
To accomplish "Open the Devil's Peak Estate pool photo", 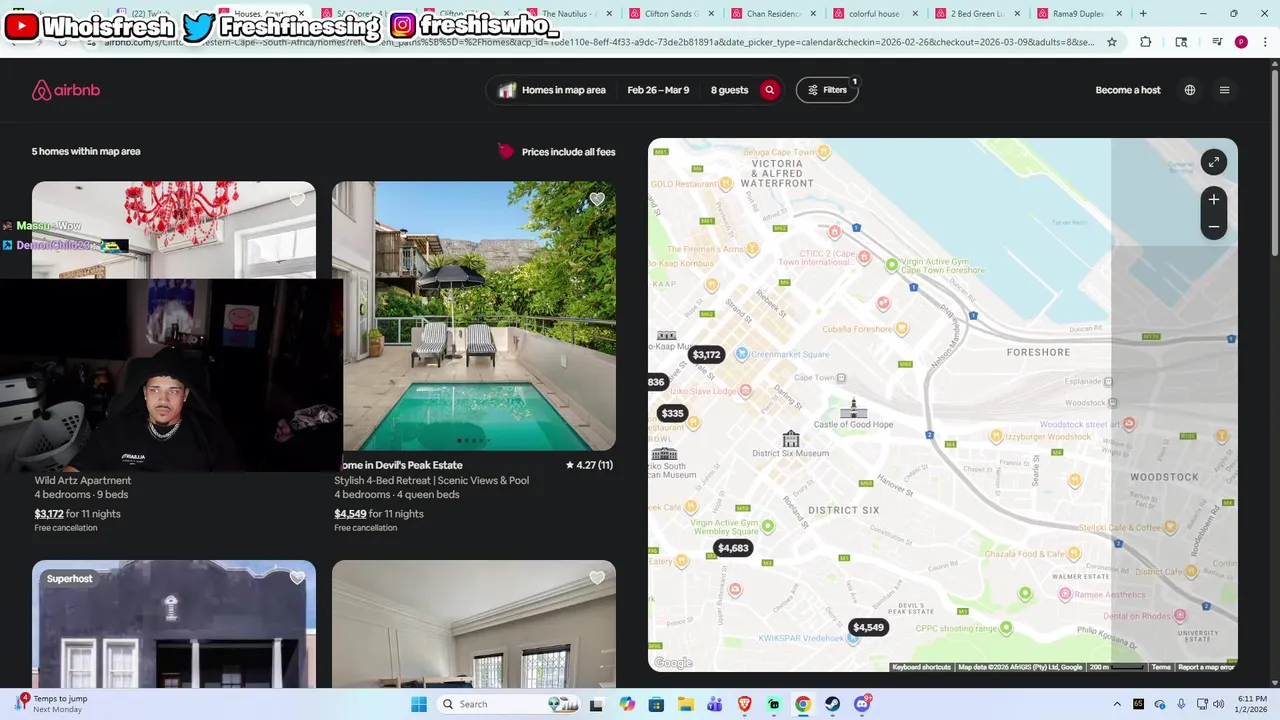I will (x=474, y=316).
